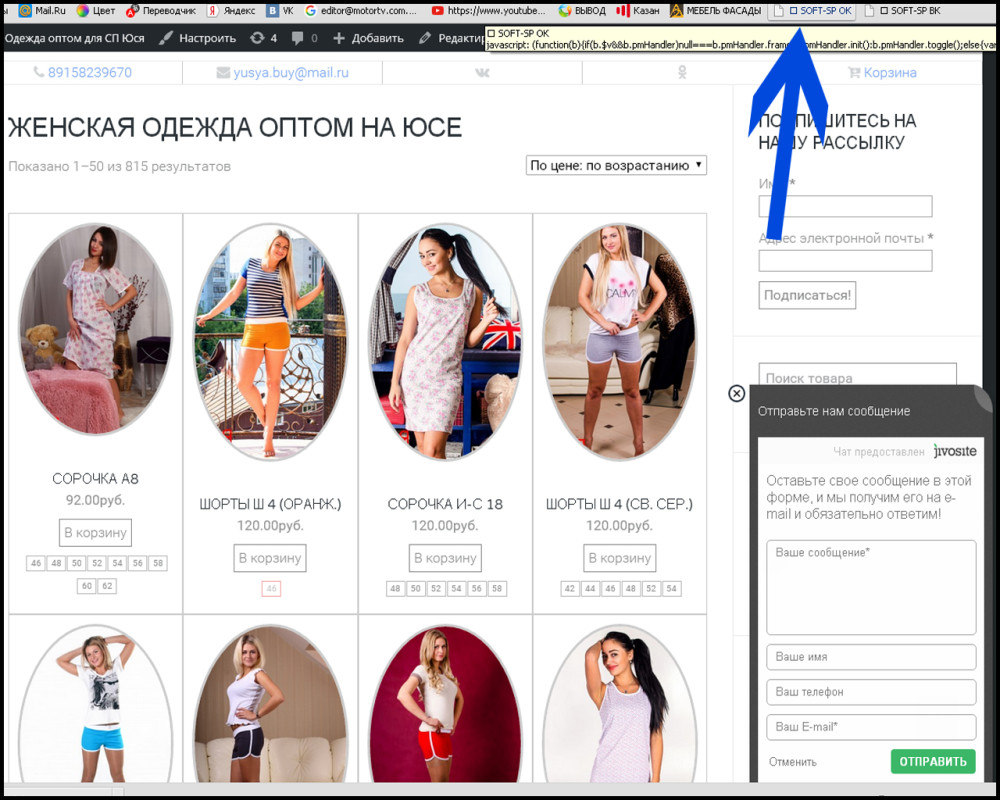The width and height of the screenshot is (1000, 800).
Task: Open the Шорты Ш 4 (св. сер.) title link
Action: click(x=619, y=504)
